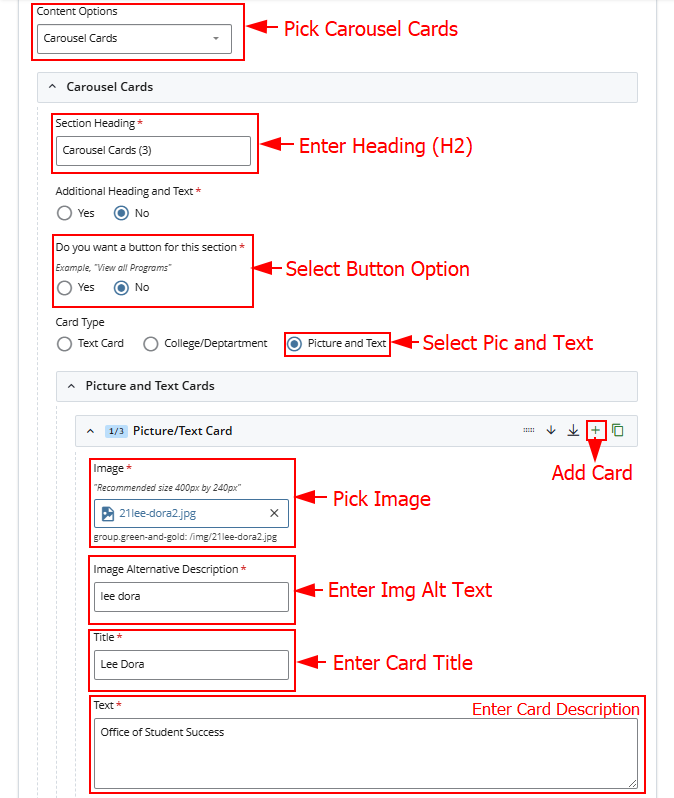Move card to bottom icon
This screenshot has height=798, width=674.
pos(573,430)
